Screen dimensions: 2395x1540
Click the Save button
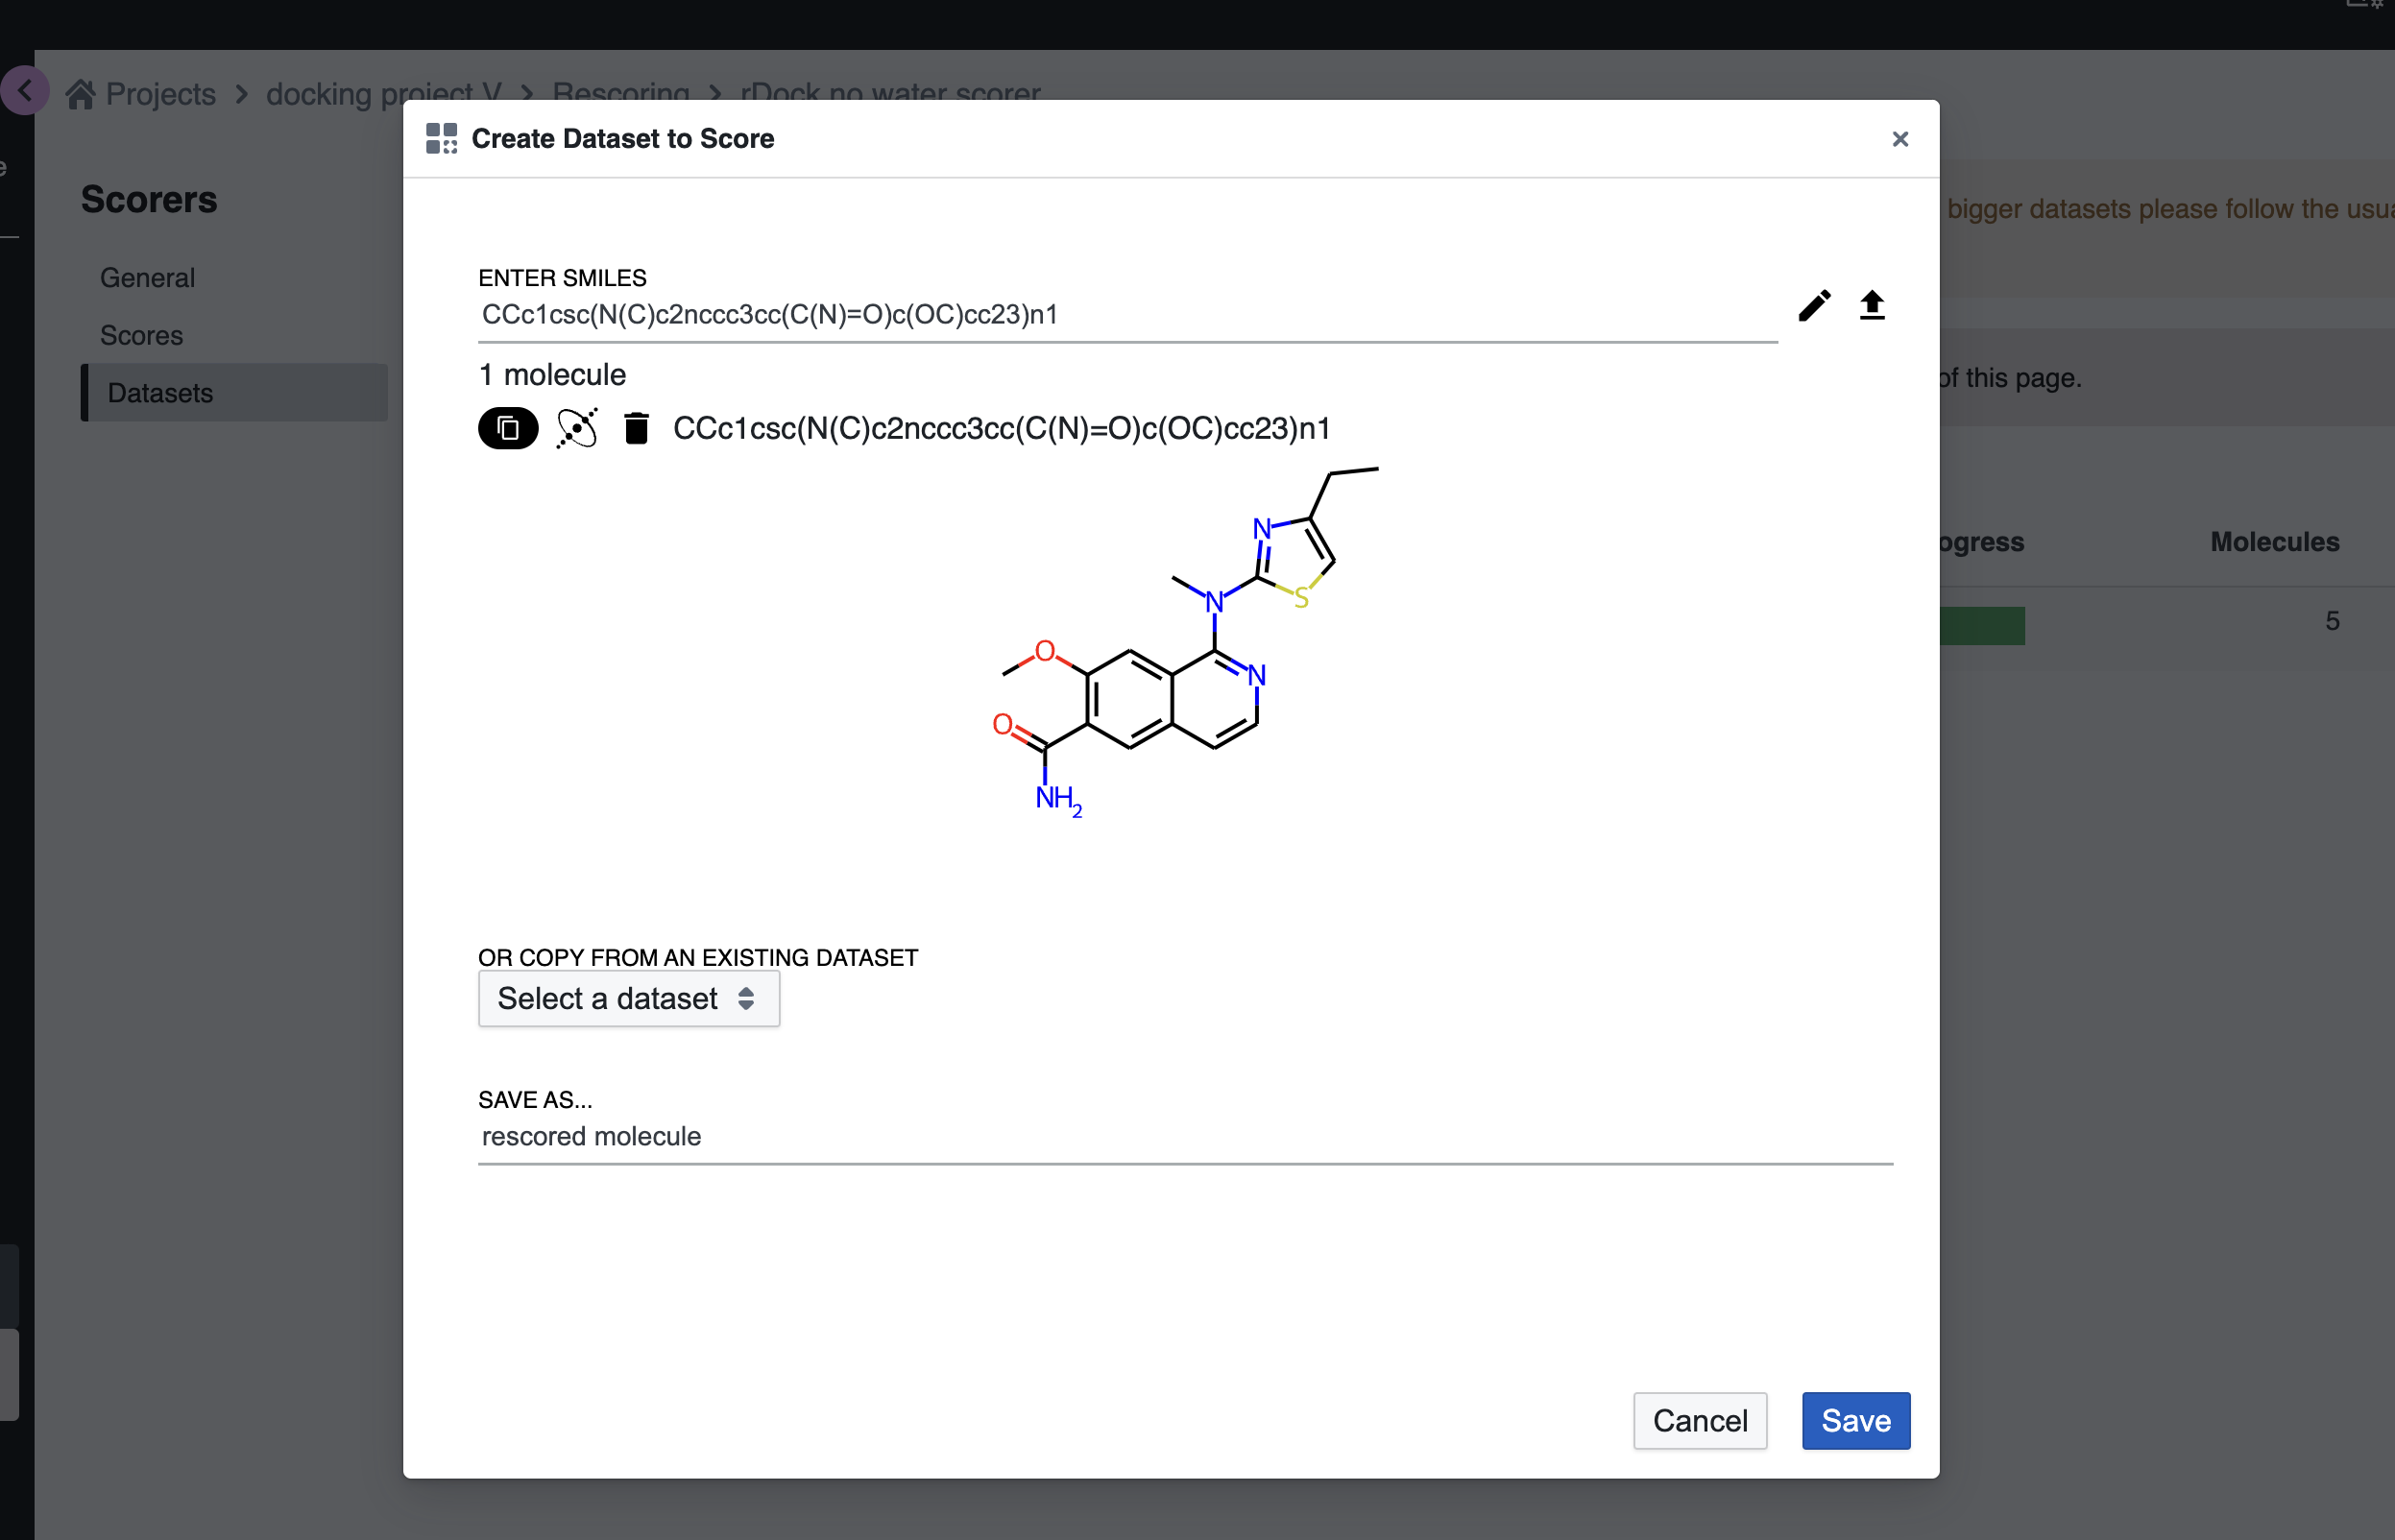1855,1420
